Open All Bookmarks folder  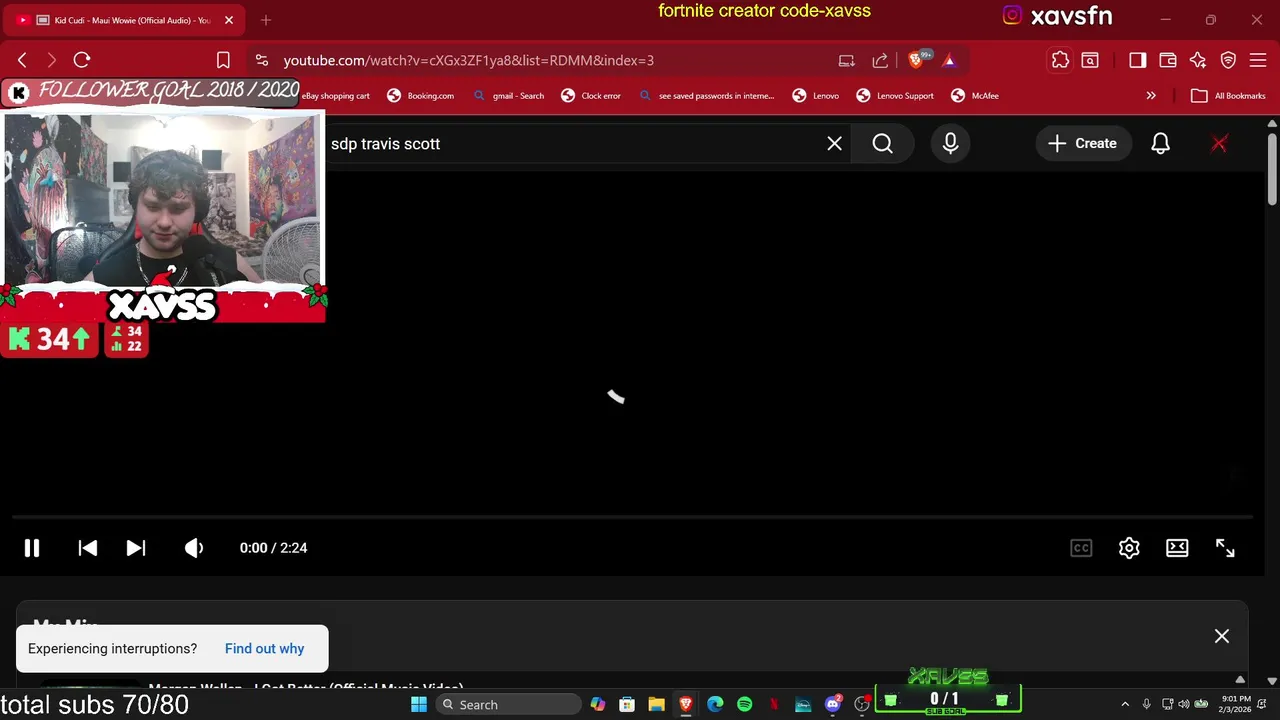point(1229,96)
